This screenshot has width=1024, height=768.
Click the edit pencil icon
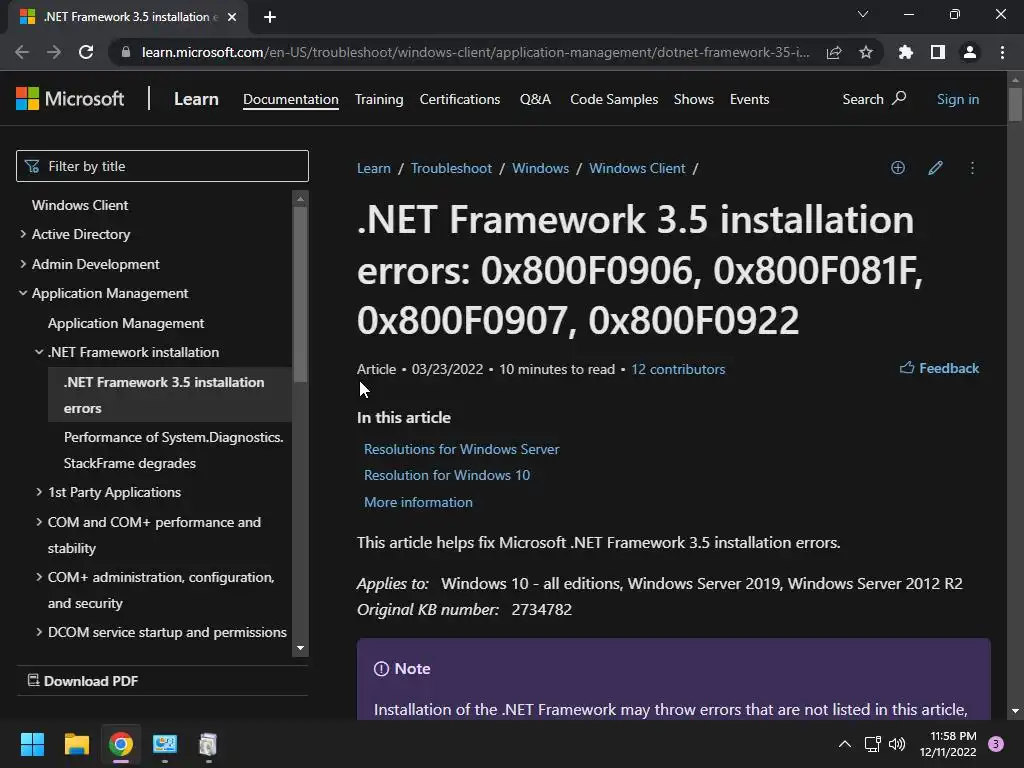pos(935,168)
